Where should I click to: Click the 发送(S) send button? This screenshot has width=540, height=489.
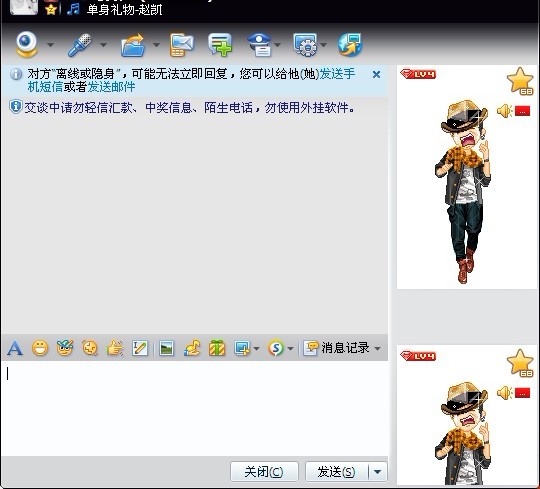pos(336,471)
